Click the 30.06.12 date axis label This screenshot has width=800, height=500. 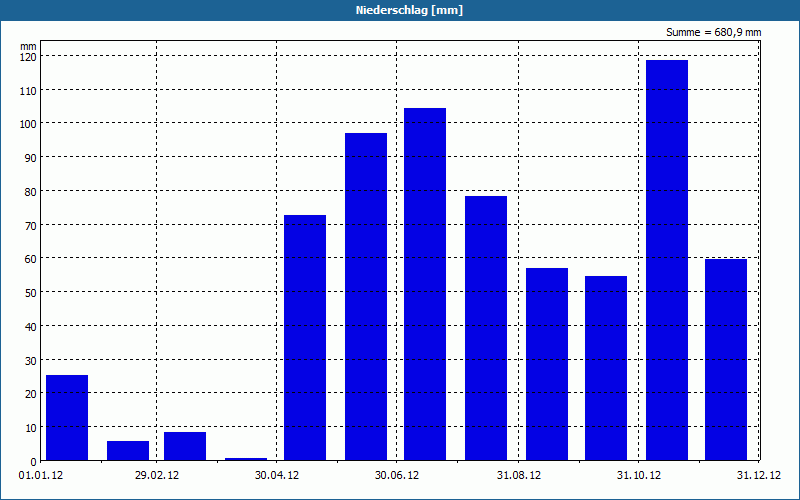point(397,476)
